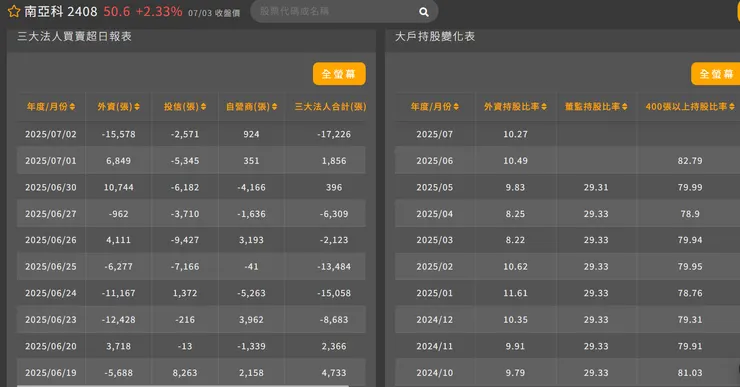Image resolution: width=740 pixels, height=387 pixels.
Task: Click the 2025/05 month row
Action: tap(567, 187)
